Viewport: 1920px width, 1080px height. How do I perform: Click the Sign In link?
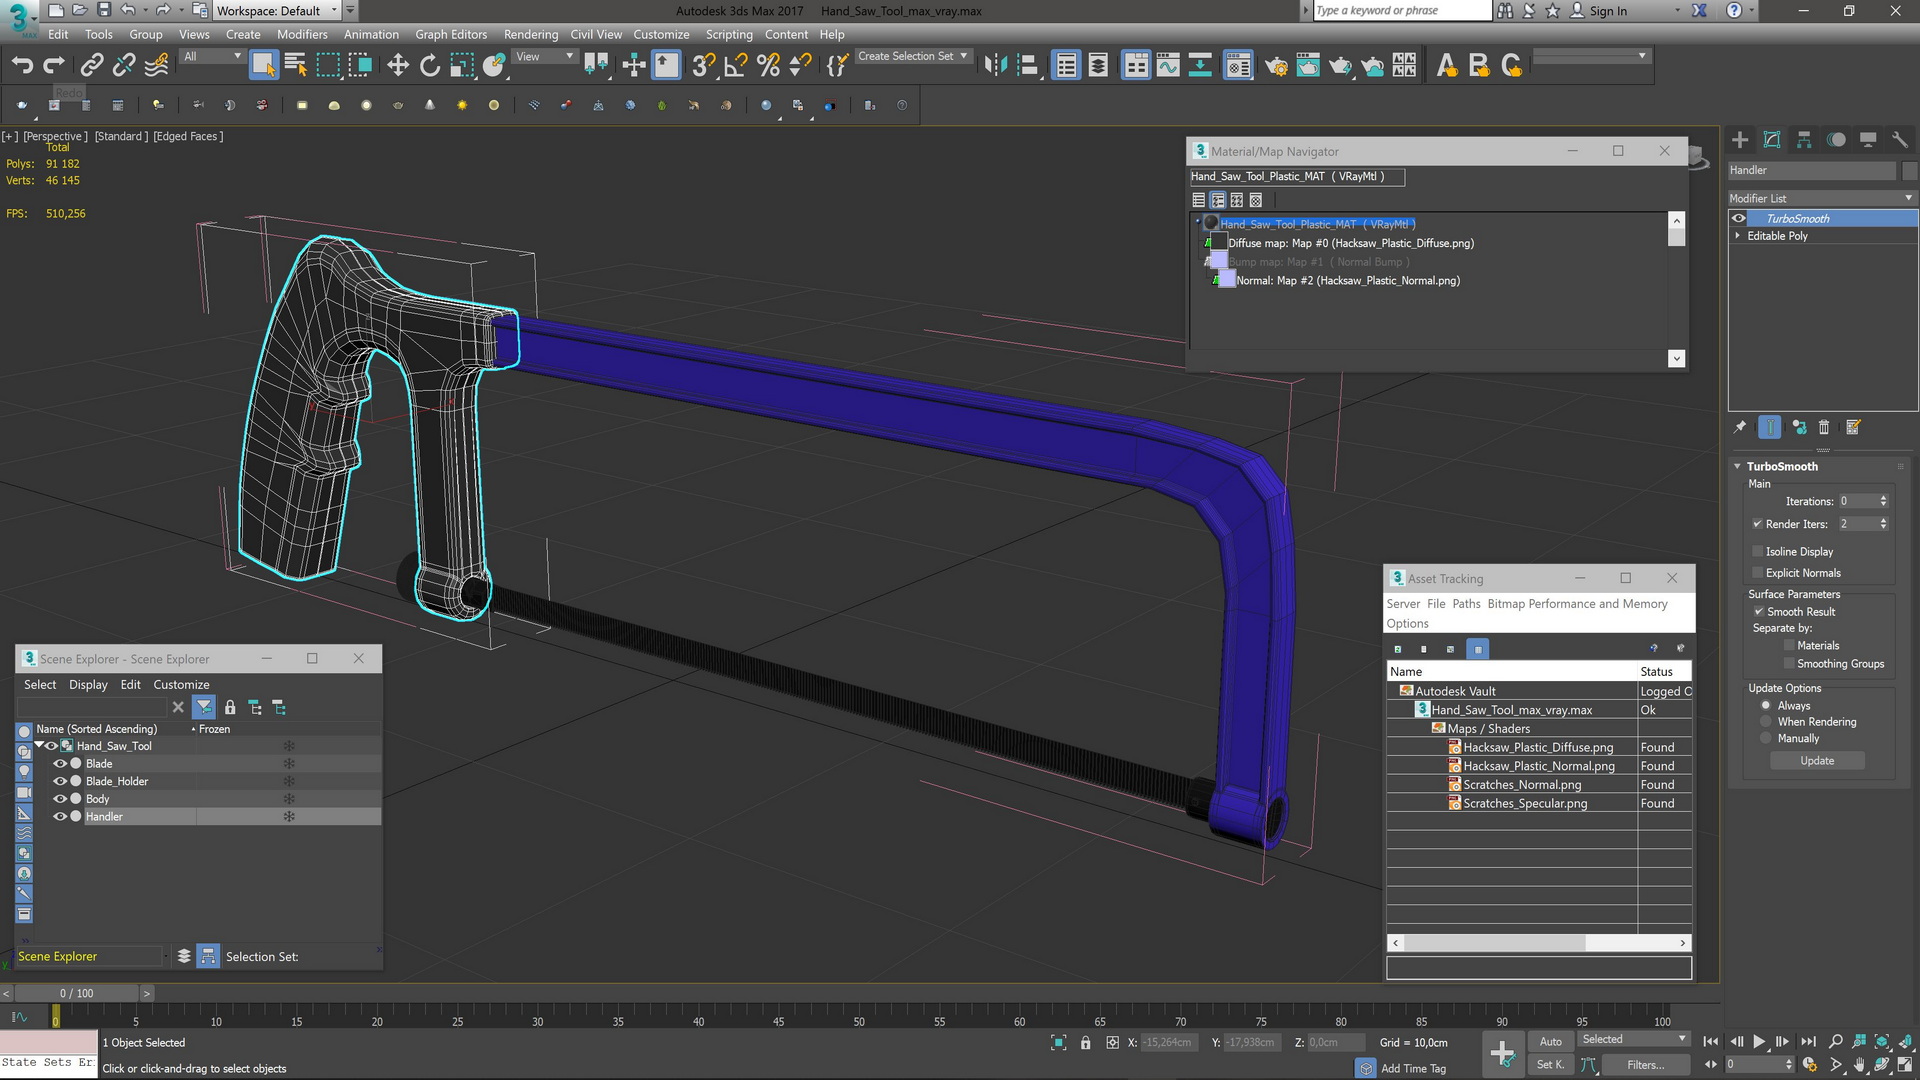(1608, 11)
